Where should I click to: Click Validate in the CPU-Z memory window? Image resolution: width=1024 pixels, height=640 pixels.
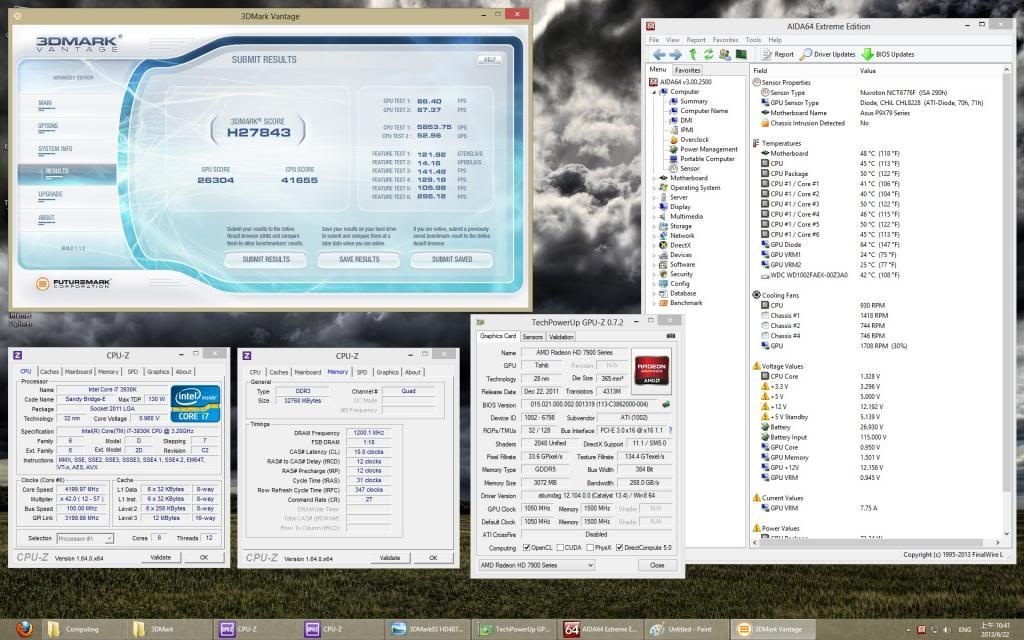(x=390, y=558)
